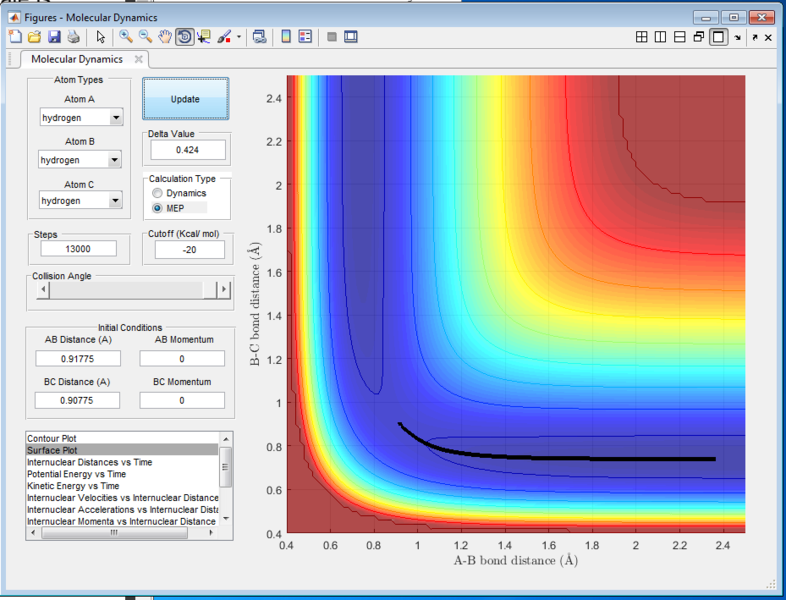Tile figures in a grid layout

(x=643, y=37)
